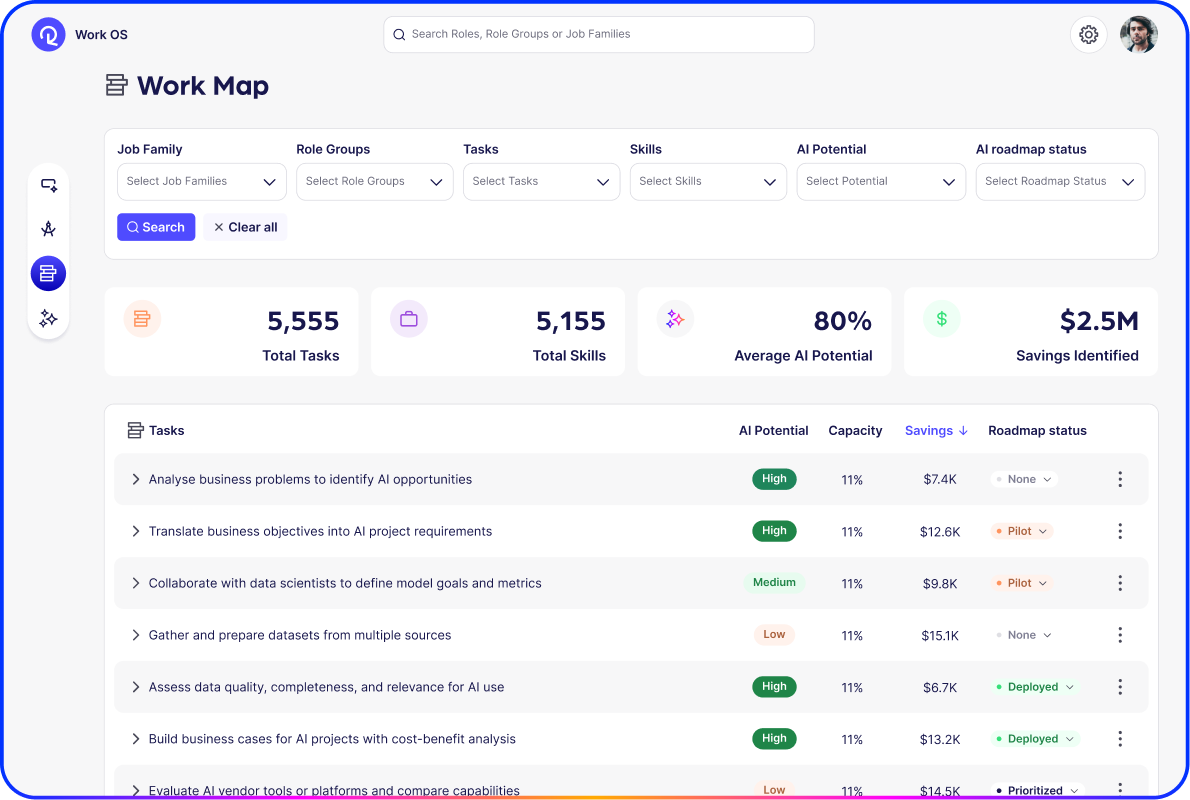Select the active Work Map sidebar icon
The image size is (1190, 800).
[48, 273]
